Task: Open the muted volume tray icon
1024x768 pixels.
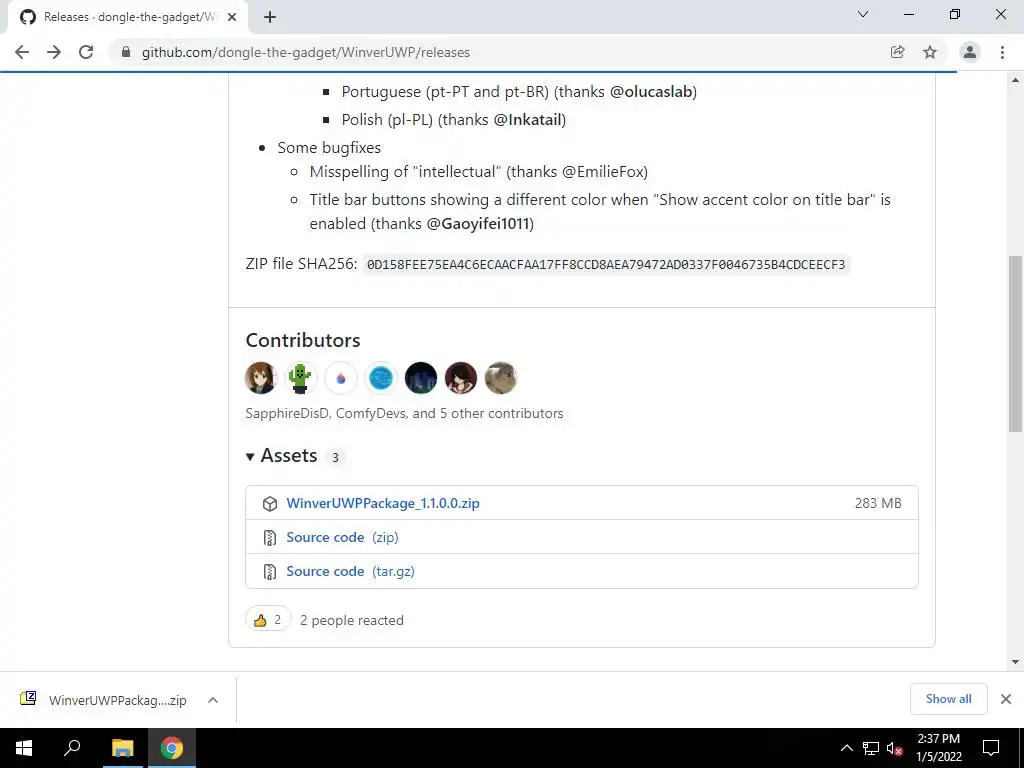Action: click(895, 748)
